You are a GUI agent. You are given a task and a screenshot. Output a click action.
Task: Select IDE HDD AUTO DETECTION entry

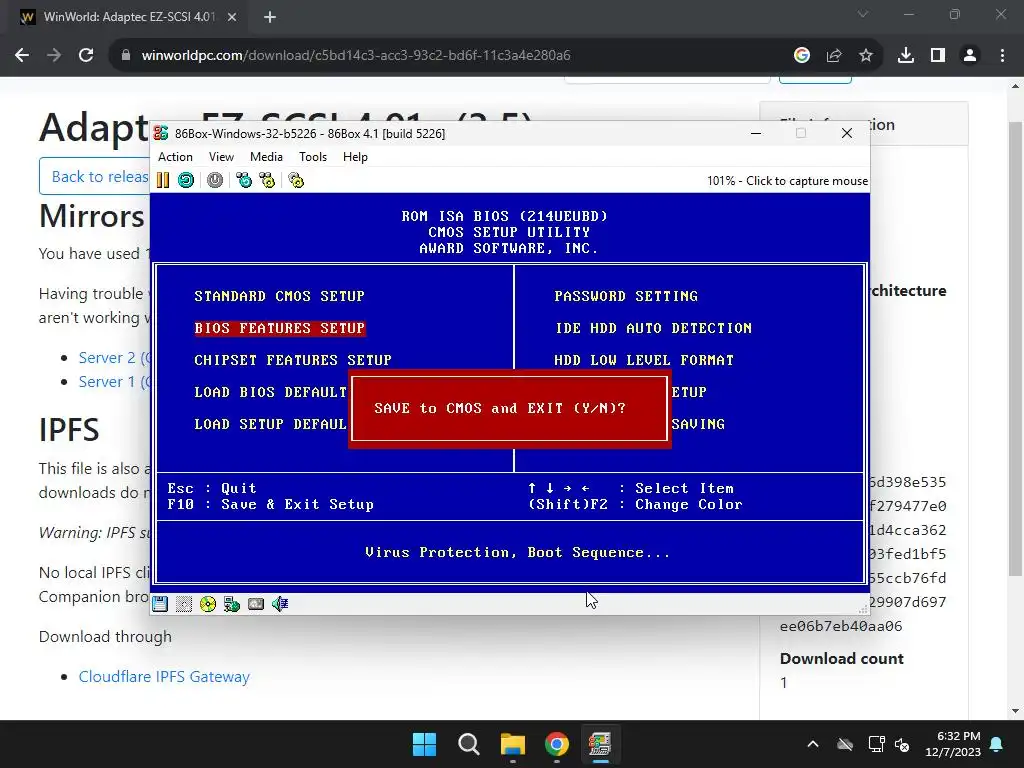click(x=653, y=328)
